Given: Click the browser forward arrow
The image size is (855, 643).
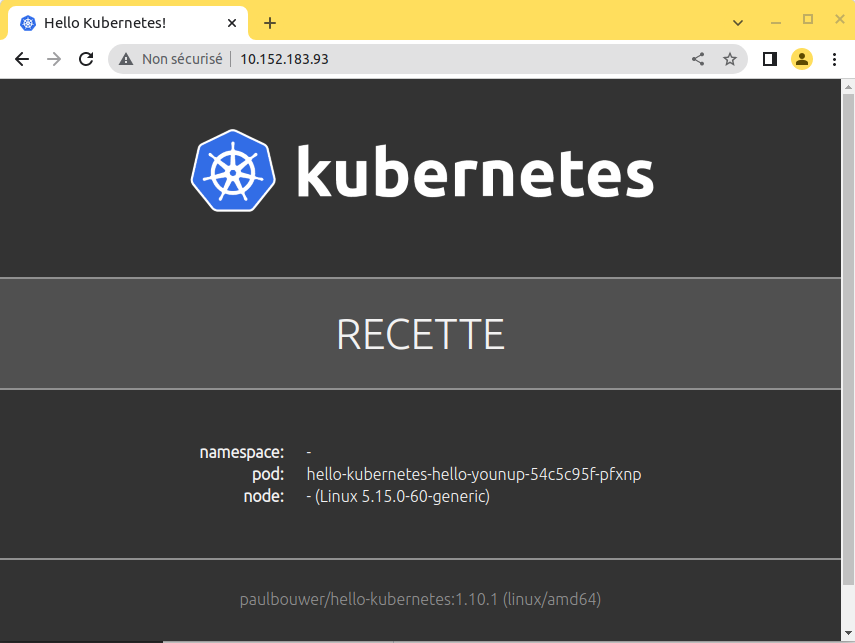Looking at the screenshot, I should tap(54, 59).
